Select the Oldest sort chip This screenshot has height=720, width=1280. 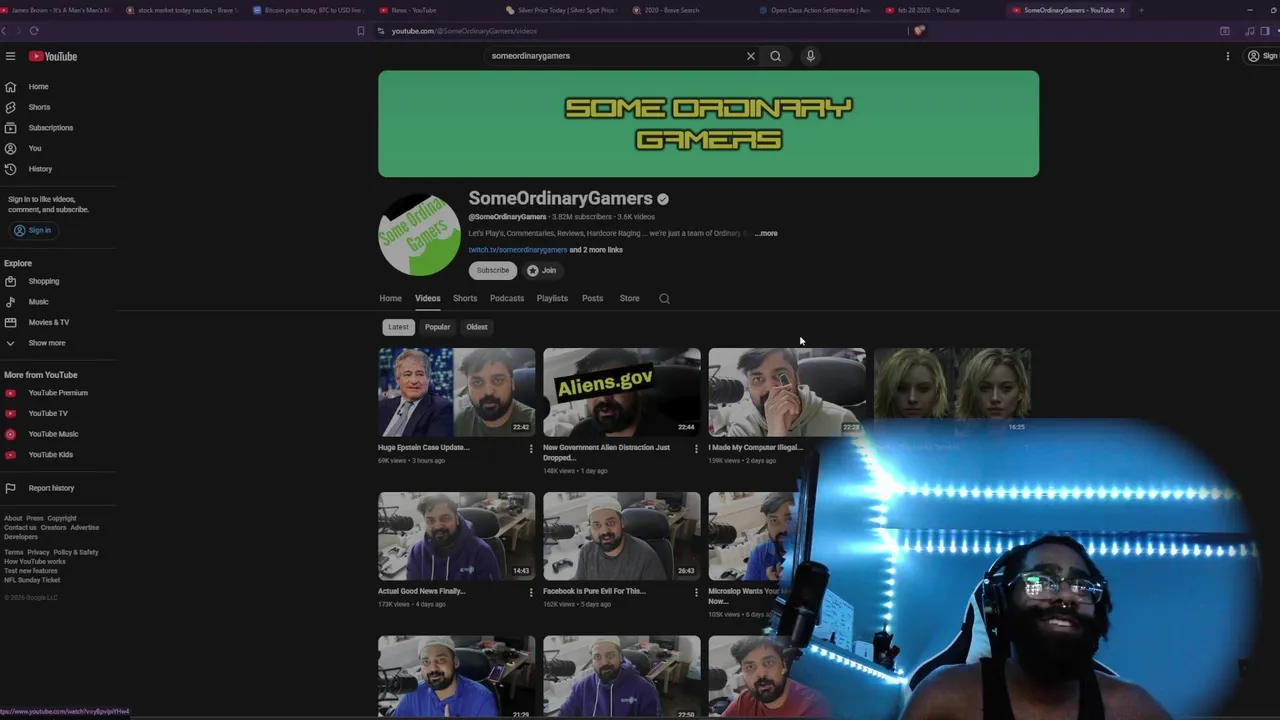[477, 327]
